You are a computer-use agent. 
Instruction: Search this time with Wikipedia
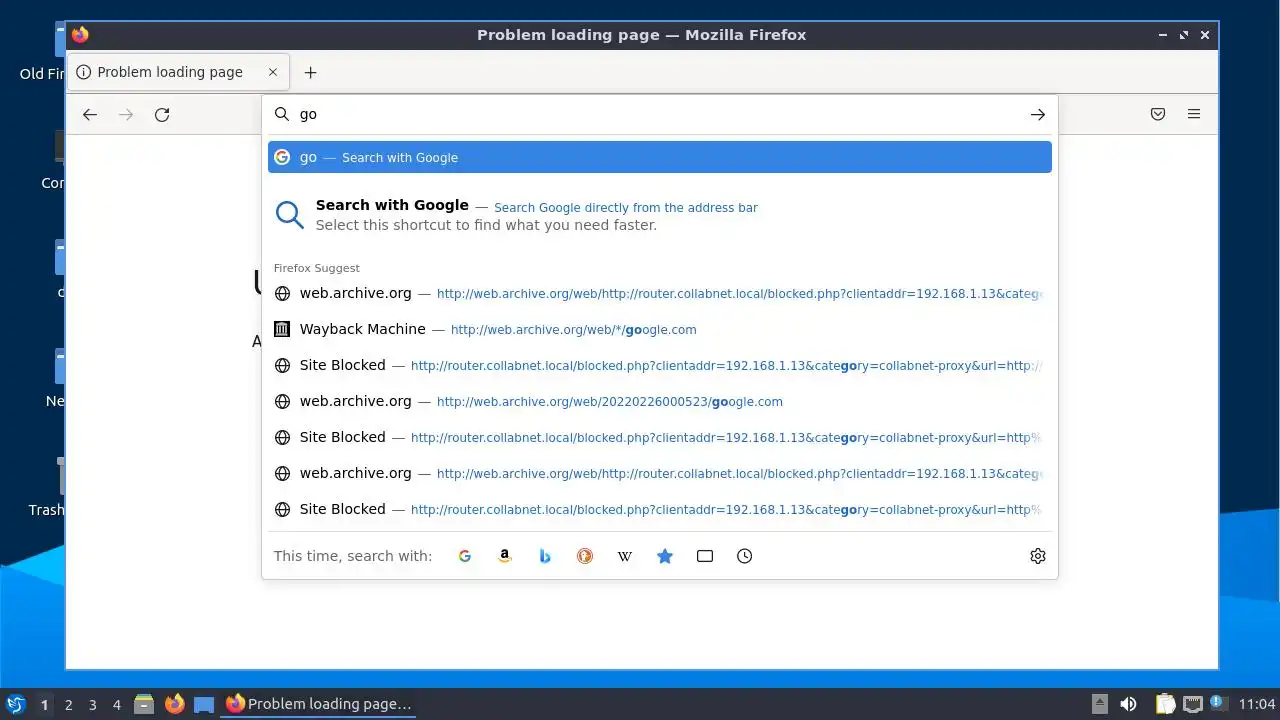click(625, 556)
